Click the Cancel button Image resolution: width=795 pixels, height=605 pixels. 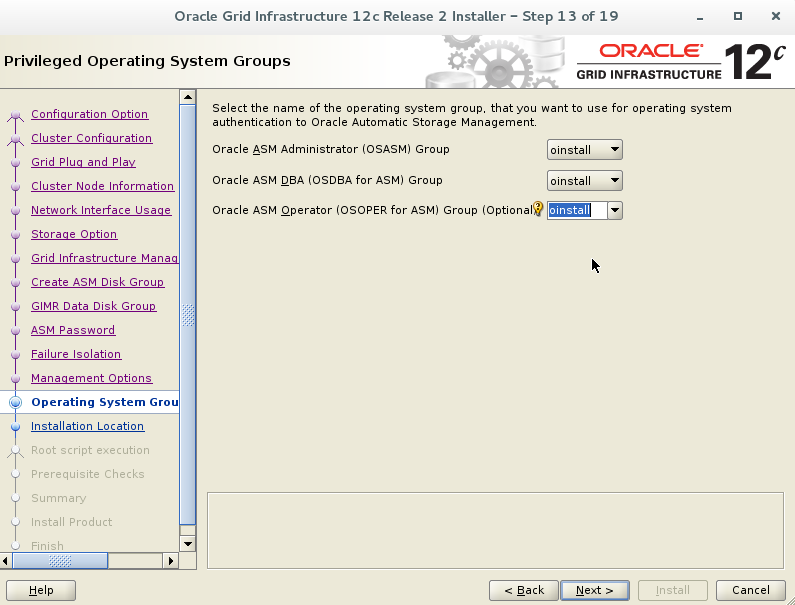coord(751,590)
